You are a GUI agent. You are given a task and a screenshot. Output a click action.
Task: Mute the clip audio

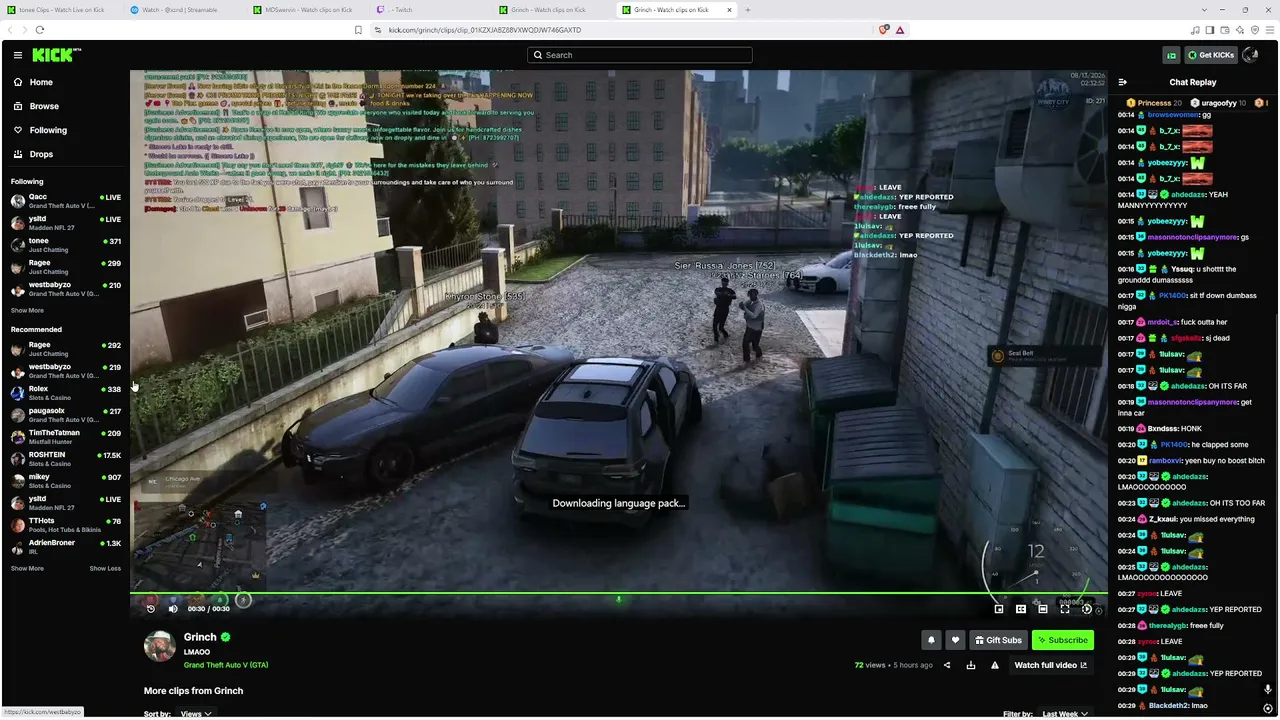[173, 608]
